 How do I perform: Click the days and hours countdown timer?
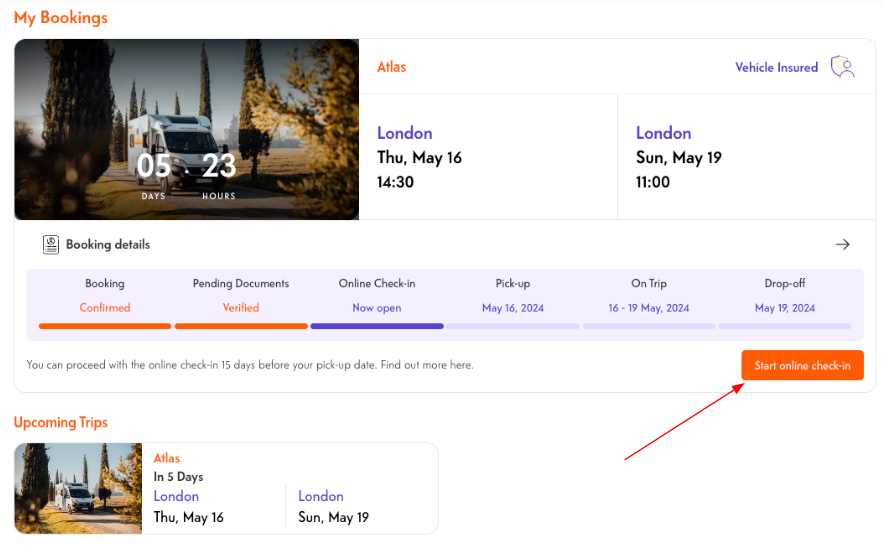coord(186,172)
